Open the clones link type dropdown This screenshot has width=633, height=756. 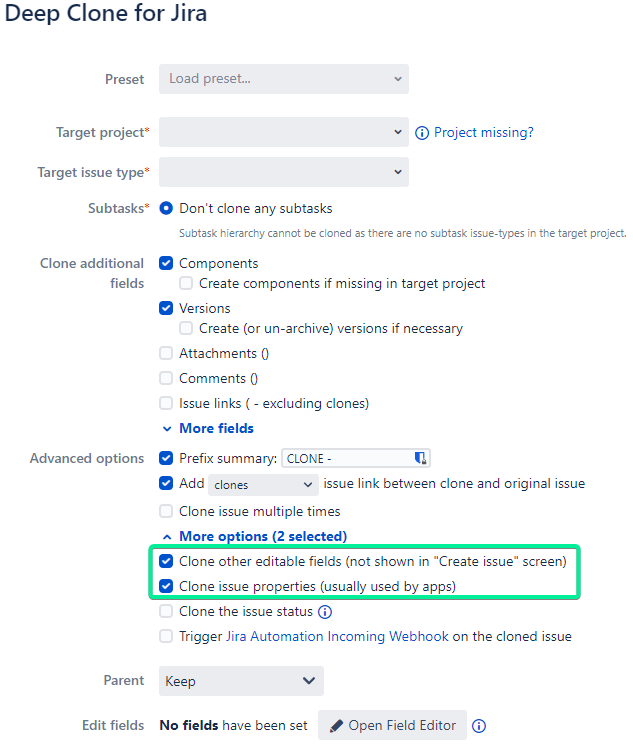pos(262,484)
